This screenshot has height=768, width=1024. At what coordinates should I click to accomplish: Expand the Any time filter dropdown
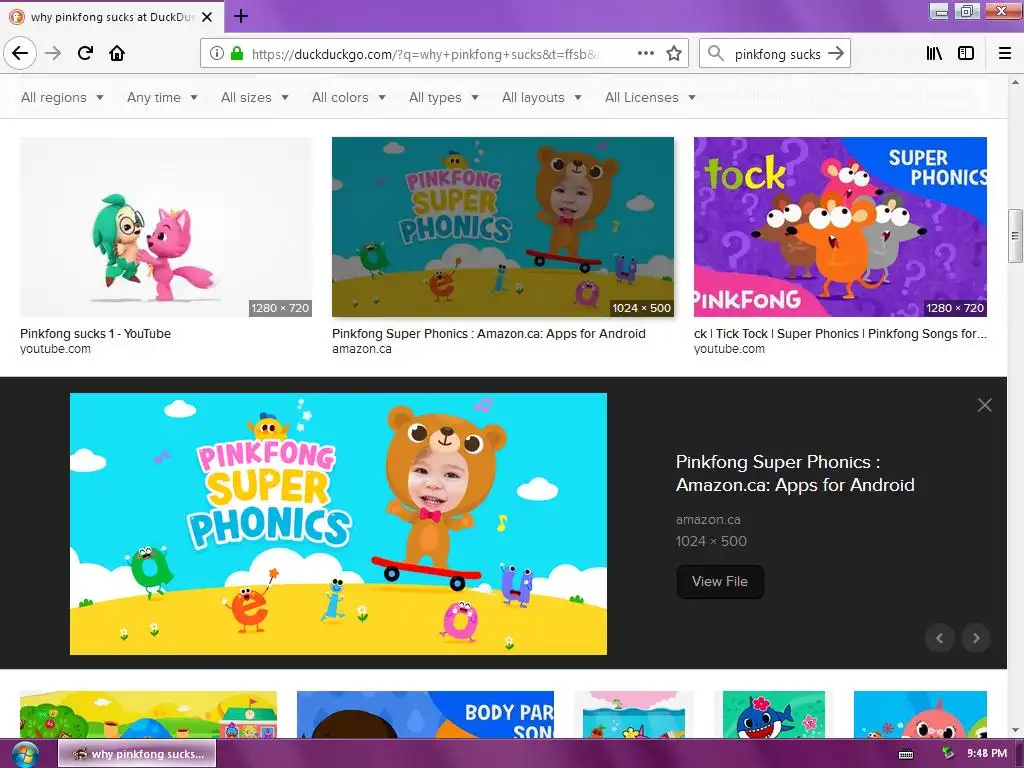pyautogui.click(x=162, y=97)
